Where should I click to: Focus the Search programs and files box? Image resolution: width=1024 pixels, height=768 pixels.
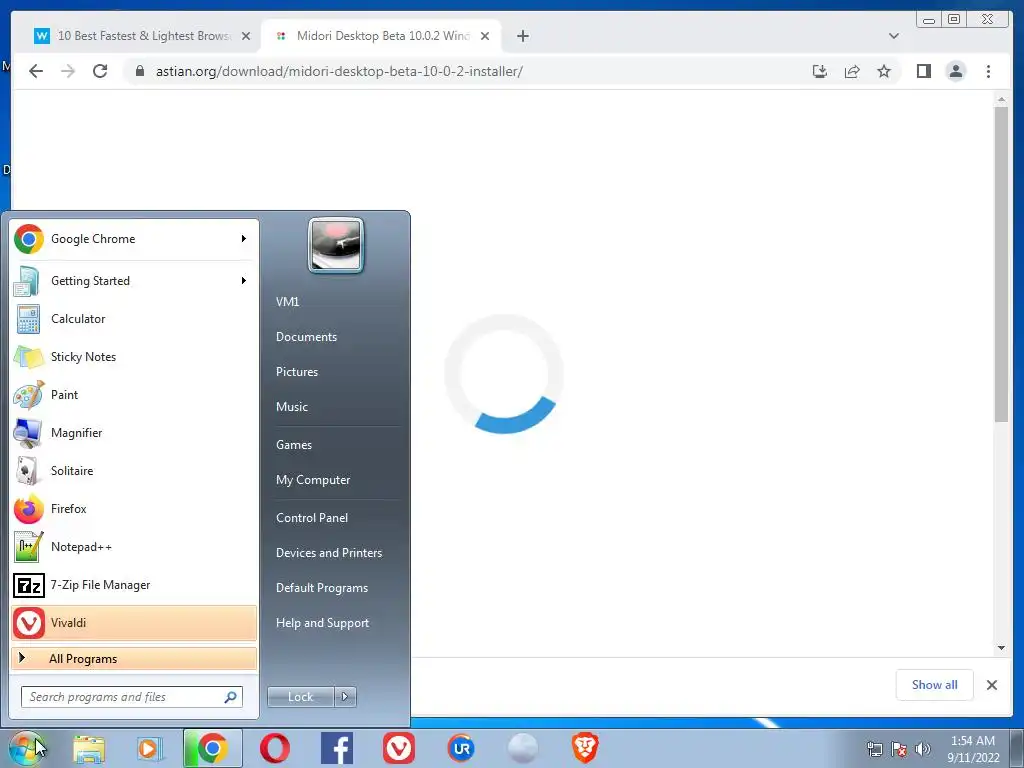tap(132, 697)
